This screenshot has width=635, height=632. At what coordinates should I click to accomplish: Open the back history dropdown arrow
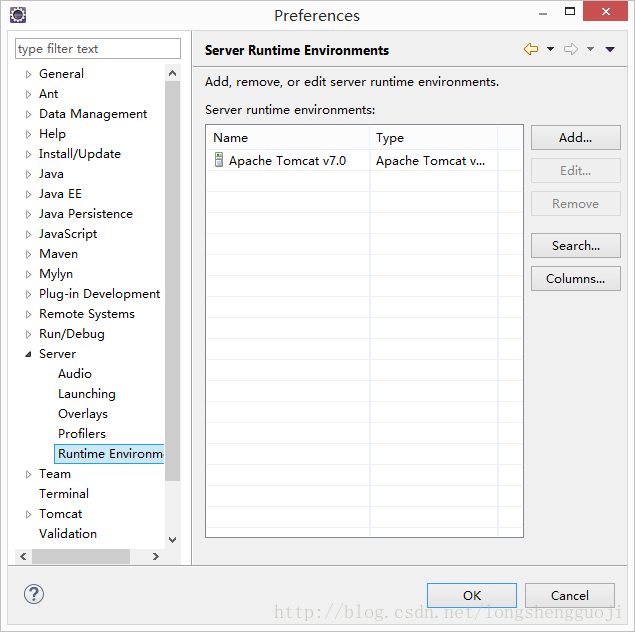[x=550, y=49]
